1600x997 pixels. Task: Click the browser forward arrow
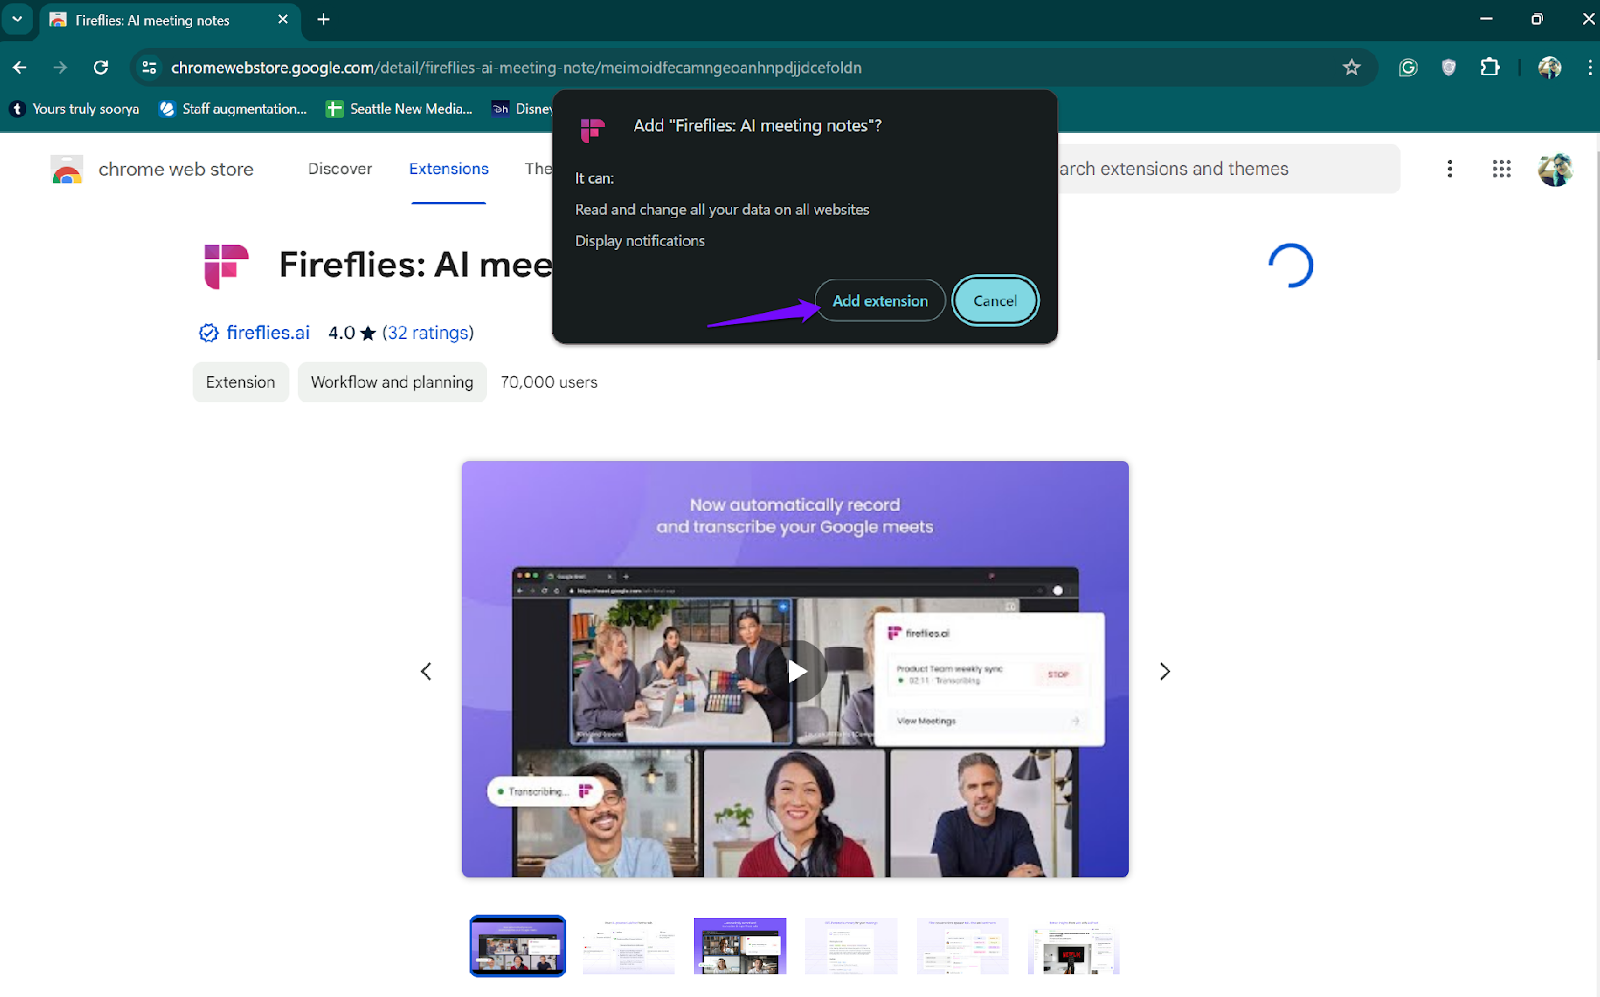click(x=60, y=67)
